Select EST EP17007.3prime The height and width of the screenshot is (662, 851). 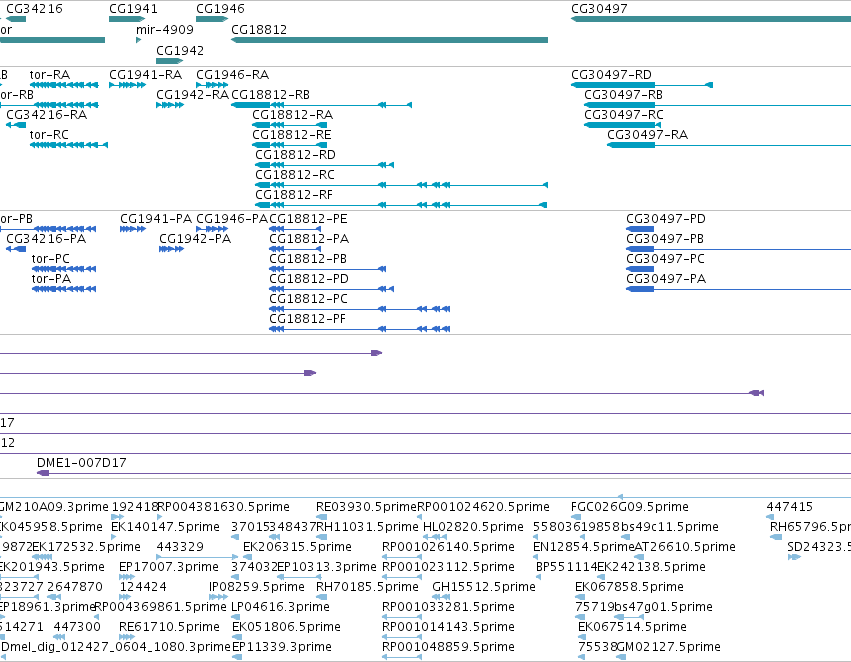tap(127, 577)
